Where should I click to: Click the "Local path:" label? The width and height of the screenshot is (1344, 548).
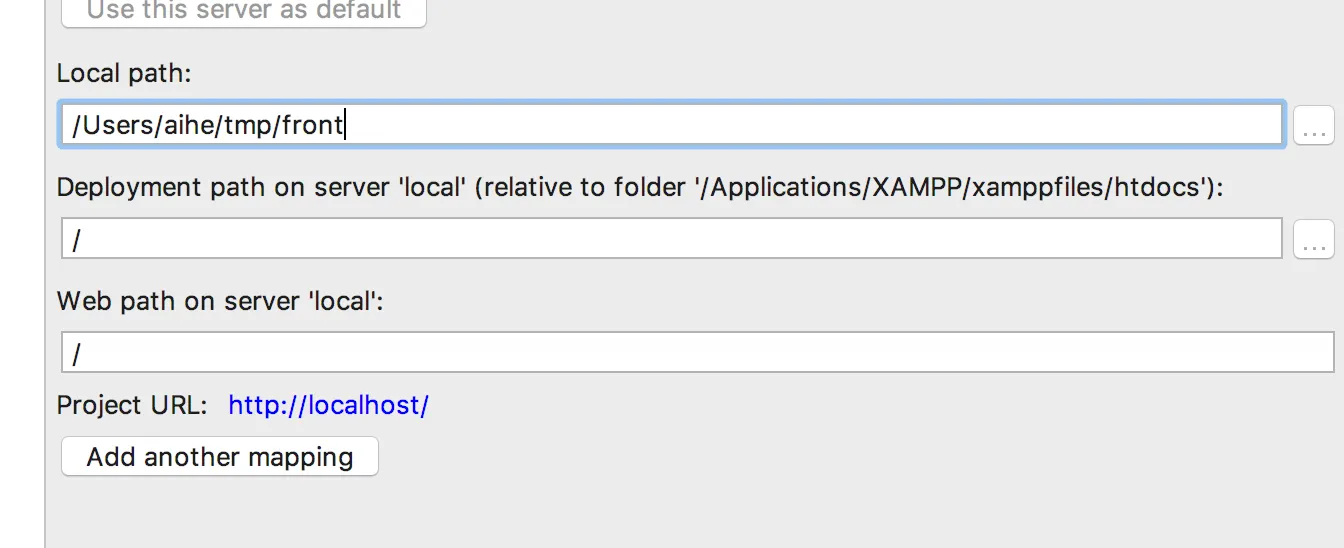[x=123, y=73]
